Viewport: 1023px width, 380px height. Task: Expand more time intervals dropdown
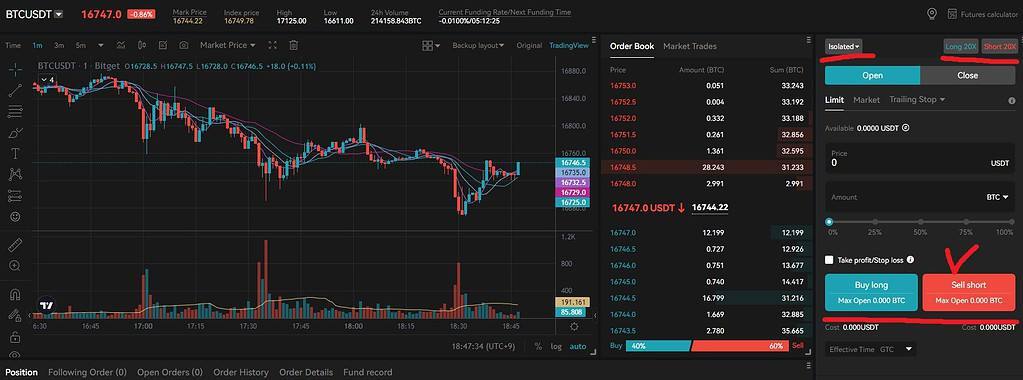click(x=100, y=45)
